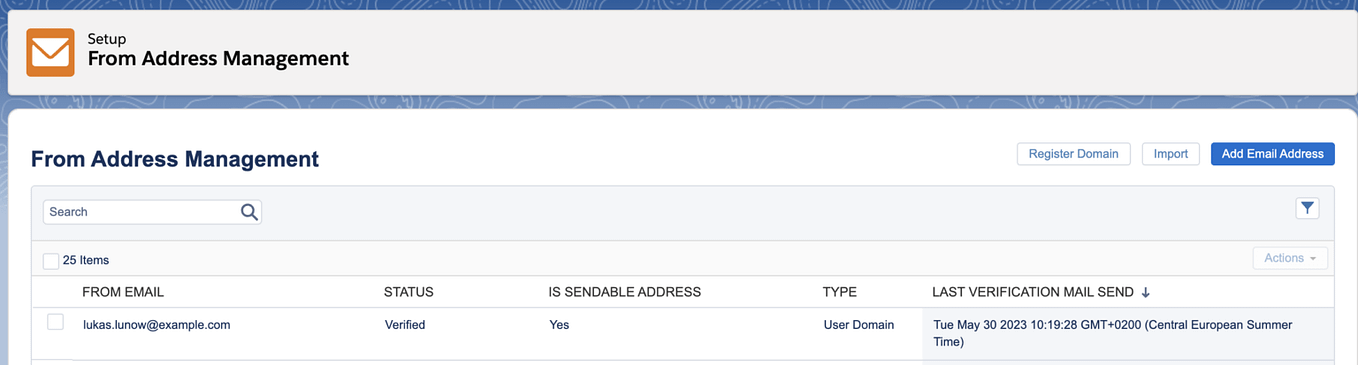The width and height of the screenshot is (1358, 365).
Task: Check the box for lukas.lunow@example.com row
Action: pos(56,322)
